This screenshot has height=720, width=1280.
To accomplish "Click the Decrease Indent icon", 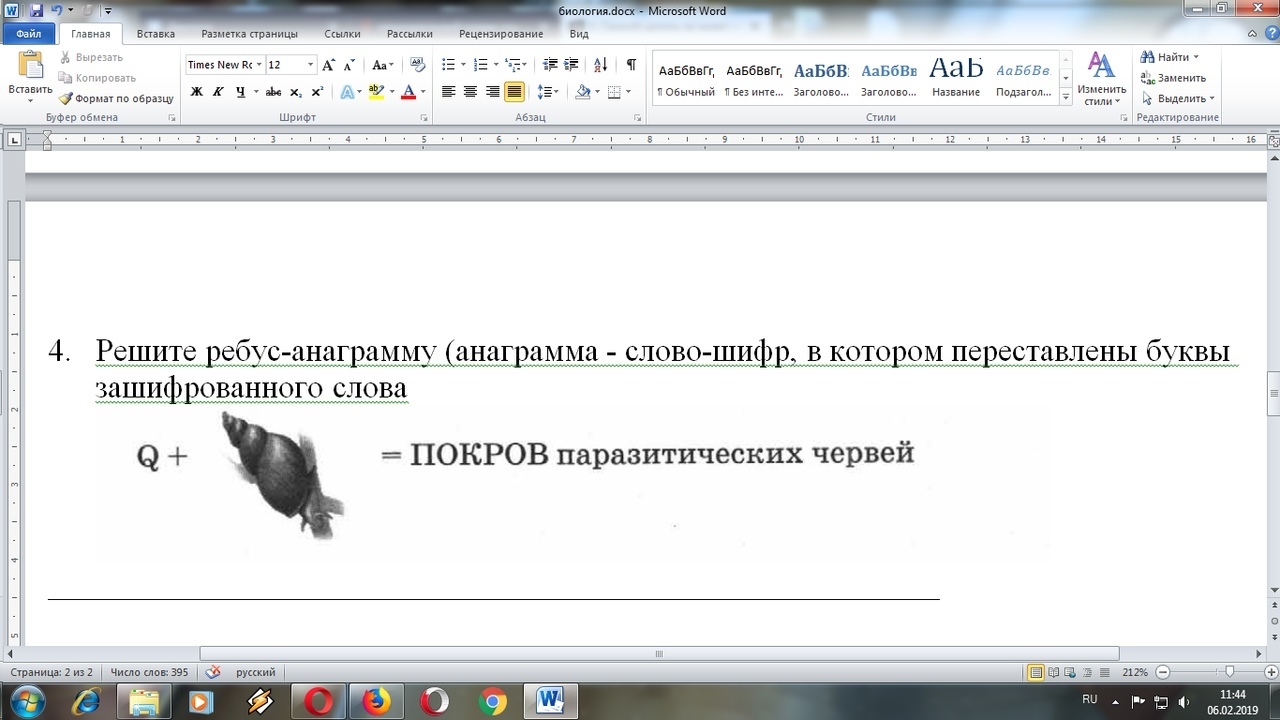I will tap(549, 65).
